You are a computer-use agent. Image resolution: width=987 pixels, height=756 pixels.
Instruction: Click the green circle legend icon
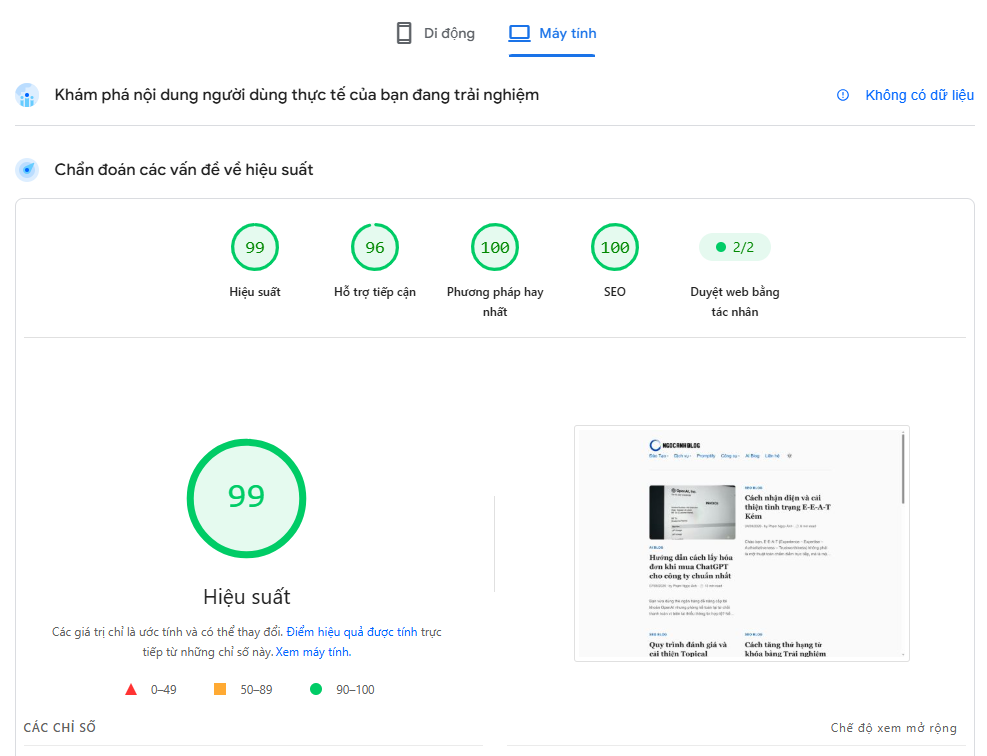[316, 689]
